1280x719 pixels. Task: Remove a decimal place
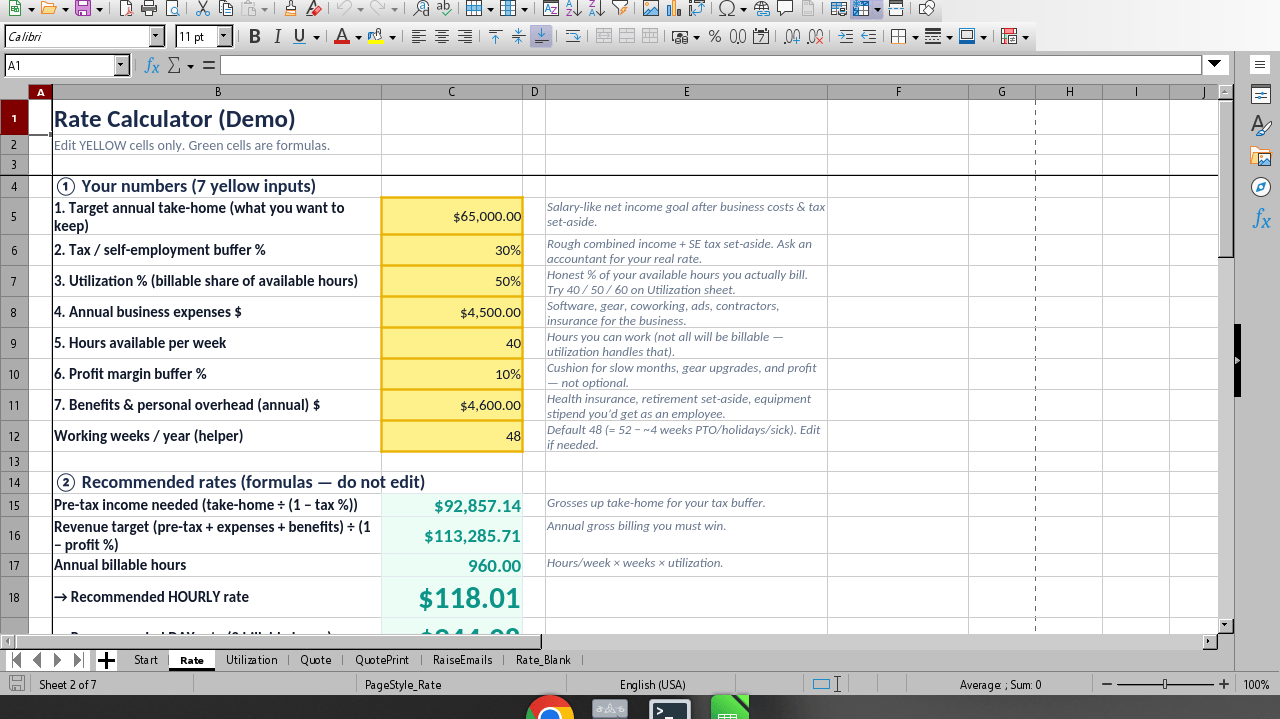click(x=814, y=37)
